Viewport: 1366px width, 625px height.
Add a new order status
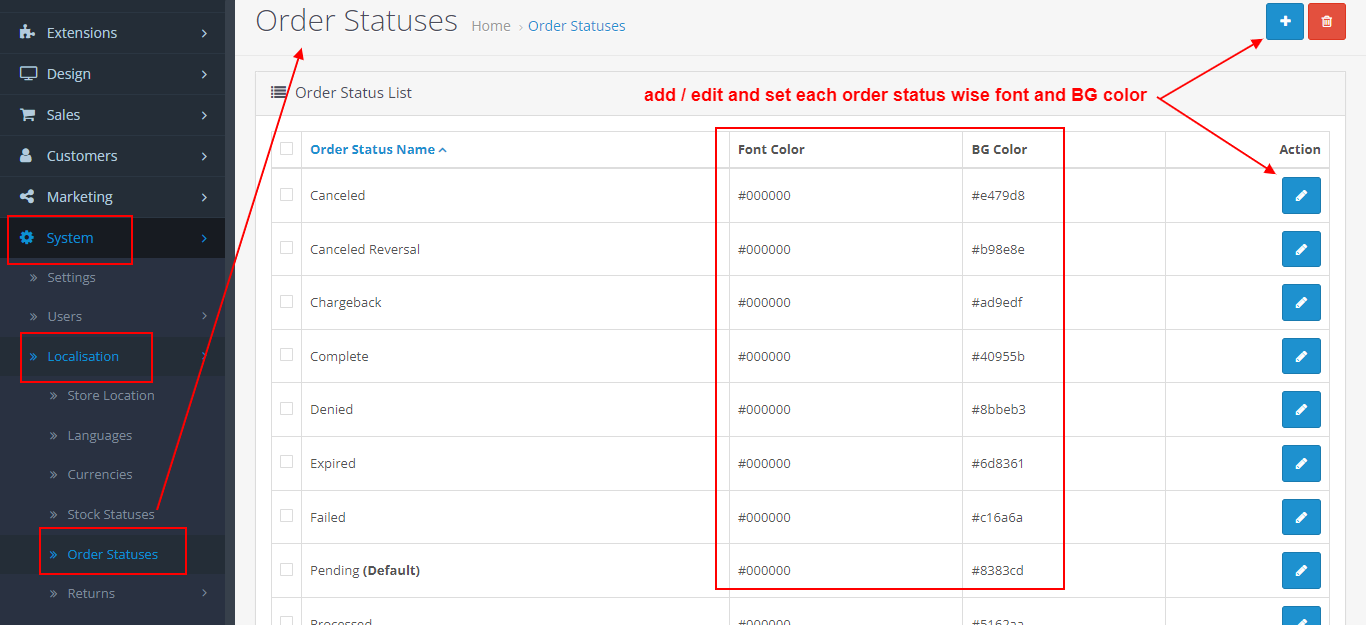coord(1284,21)
